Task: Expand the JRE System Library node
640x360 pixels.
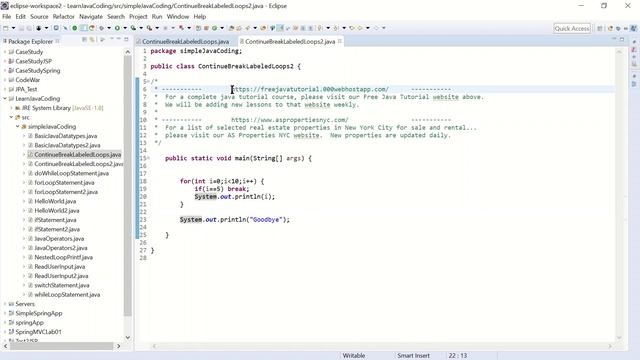Action: [x=11, y=108]
